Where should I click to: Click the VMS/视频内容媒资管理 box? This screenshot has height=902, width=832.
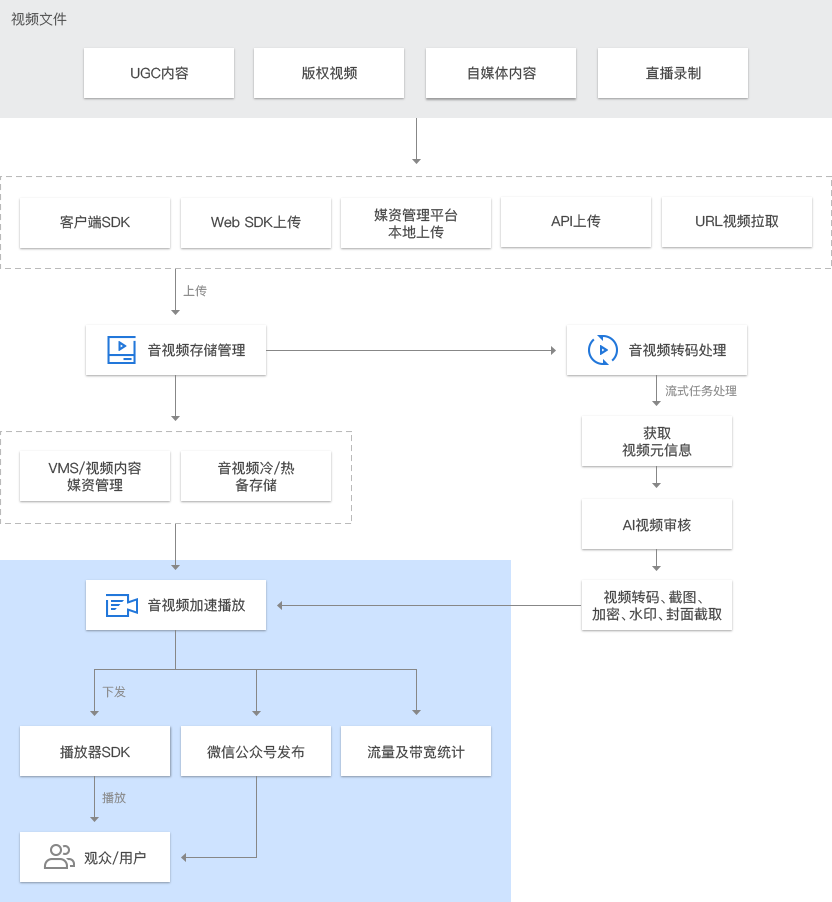point(95,476)
